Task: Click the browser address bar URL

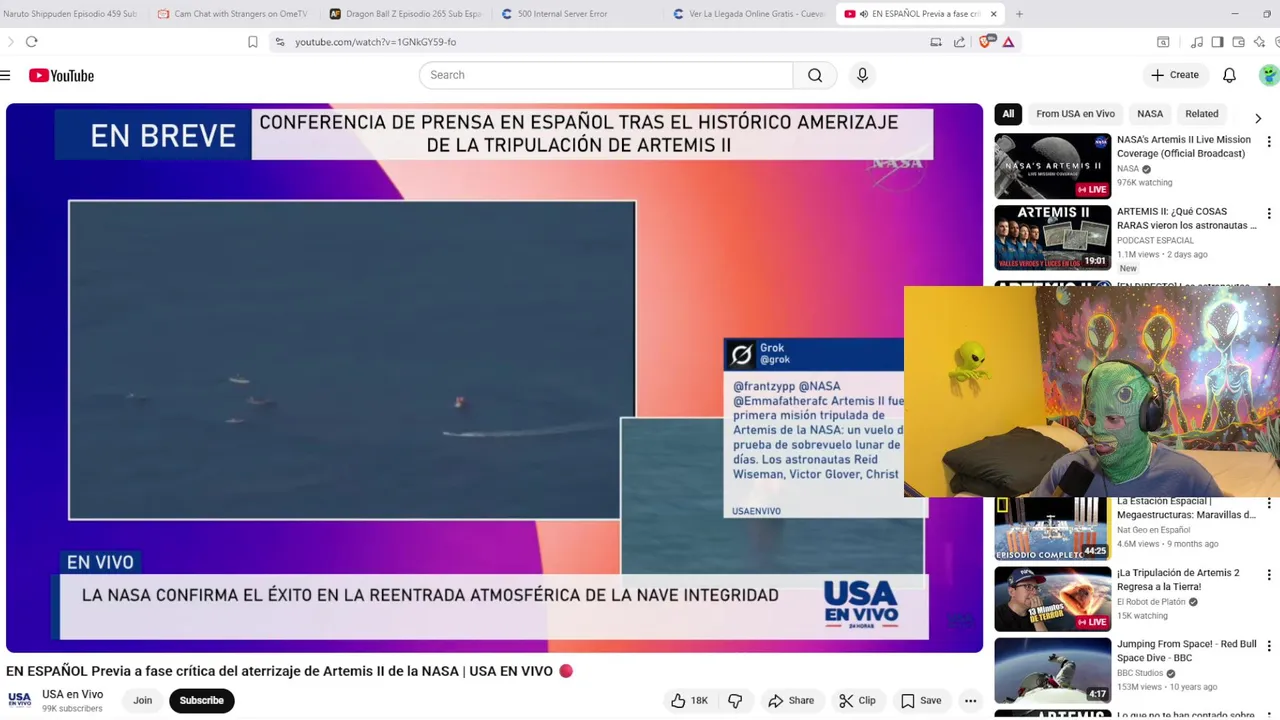Action: point(375,42)
